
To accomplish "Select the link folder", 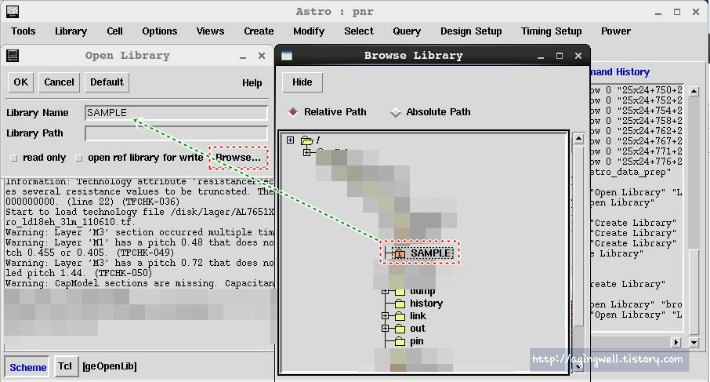I will (x=417, y=316).
